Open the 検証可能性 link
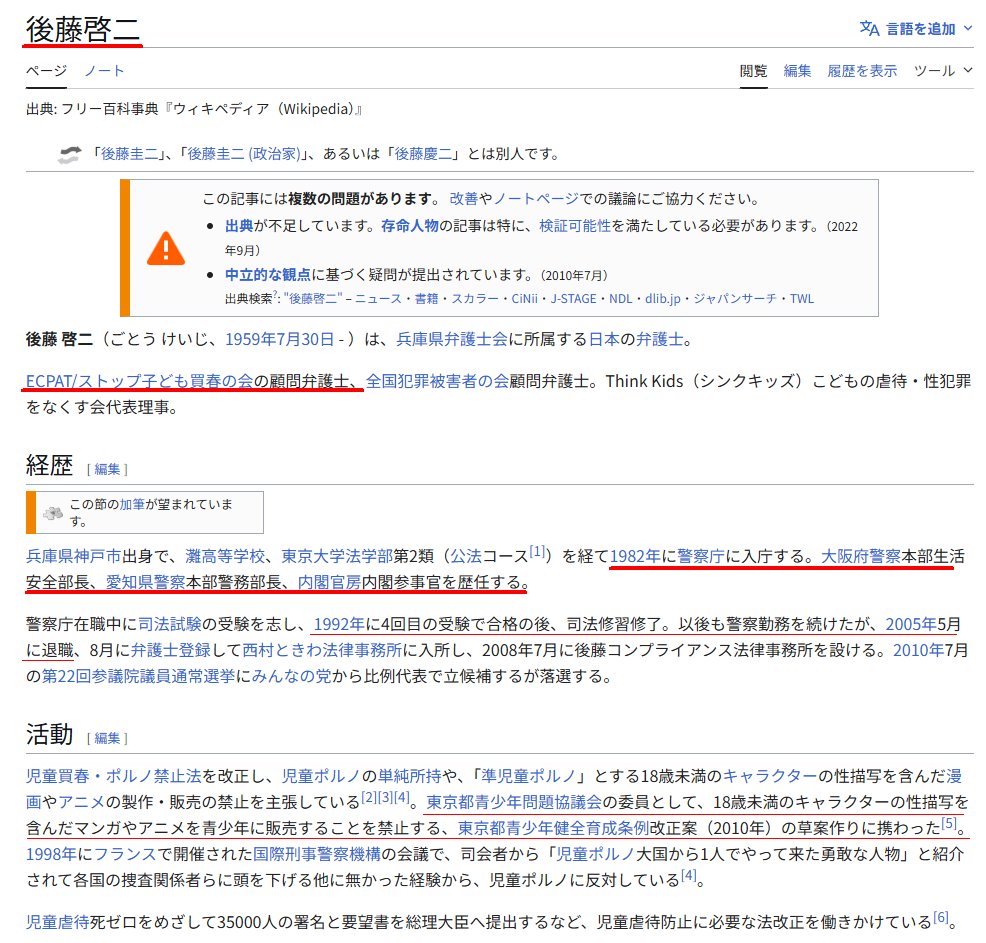The width and height of the screenshot is (986, 943). (575, 226)
